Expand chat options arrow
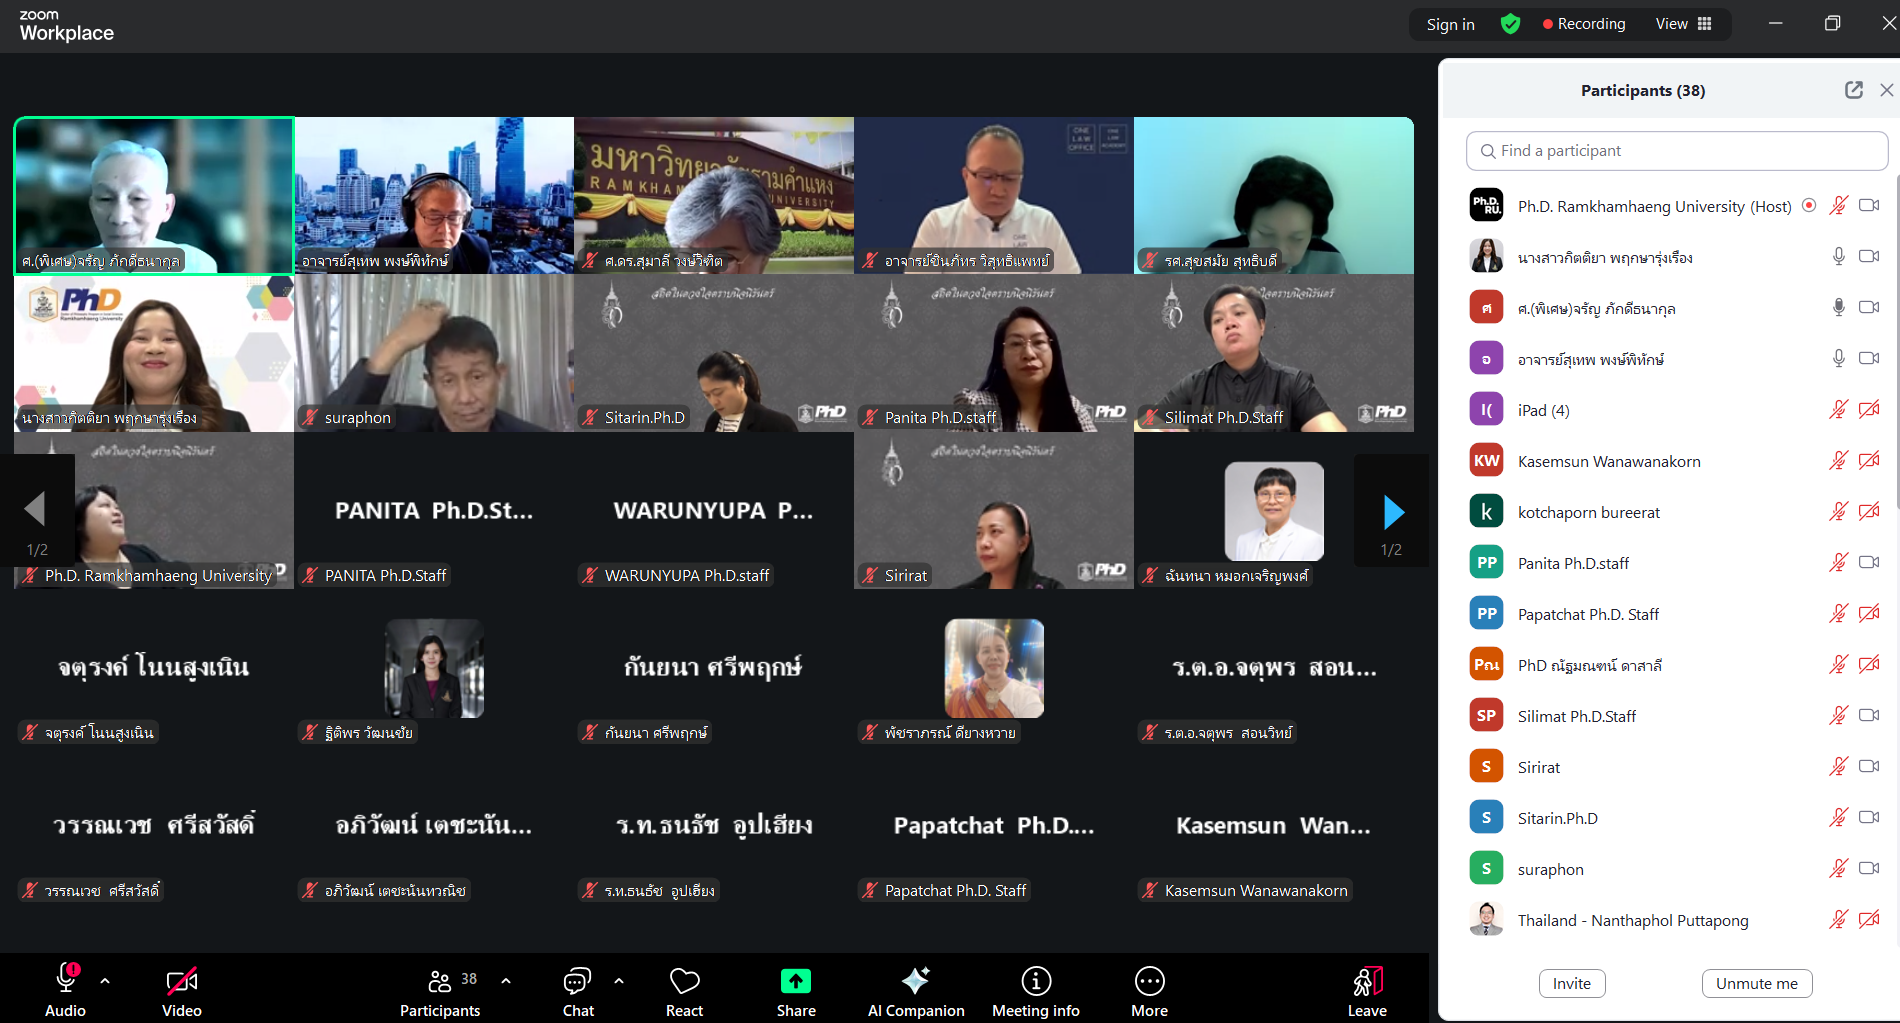The width and height of the screenshot is (1900, 1023). tap(619, 981)
